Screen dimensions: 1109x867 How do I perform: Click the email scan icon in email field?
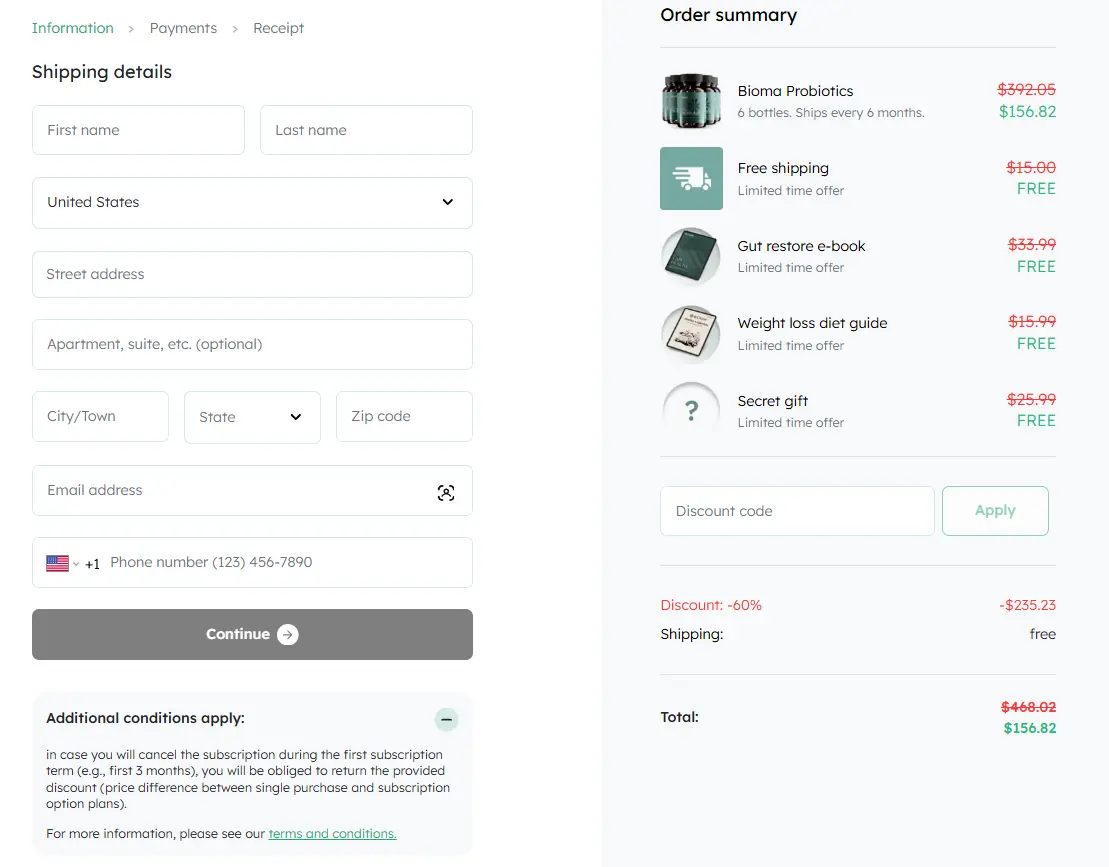pos(446,492)
